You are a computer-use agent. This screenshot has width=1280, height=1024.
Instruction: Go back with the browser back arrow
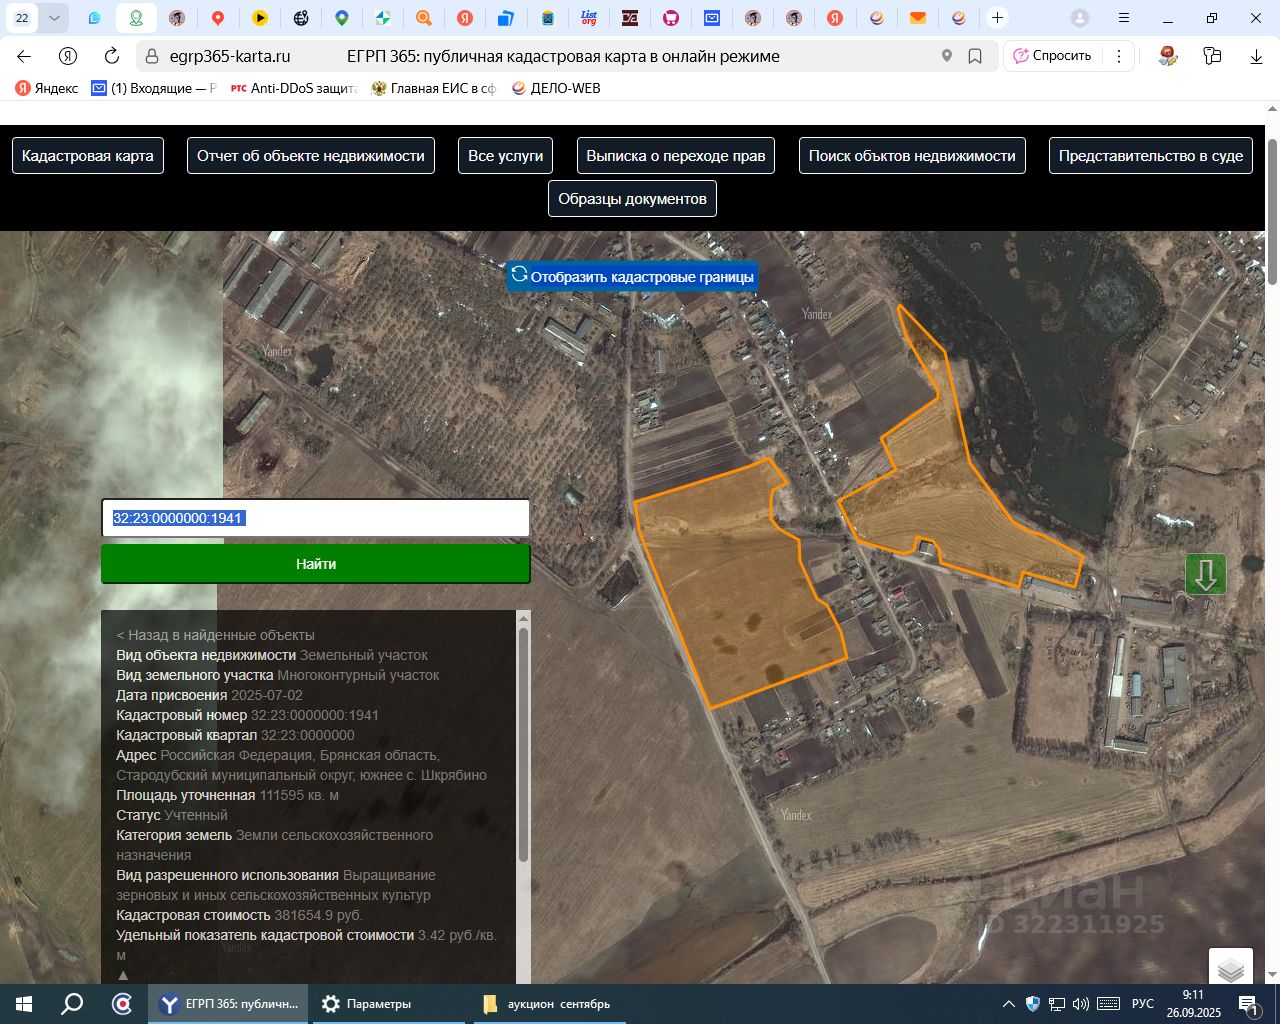pyautogui.click(x=24, y=56)
